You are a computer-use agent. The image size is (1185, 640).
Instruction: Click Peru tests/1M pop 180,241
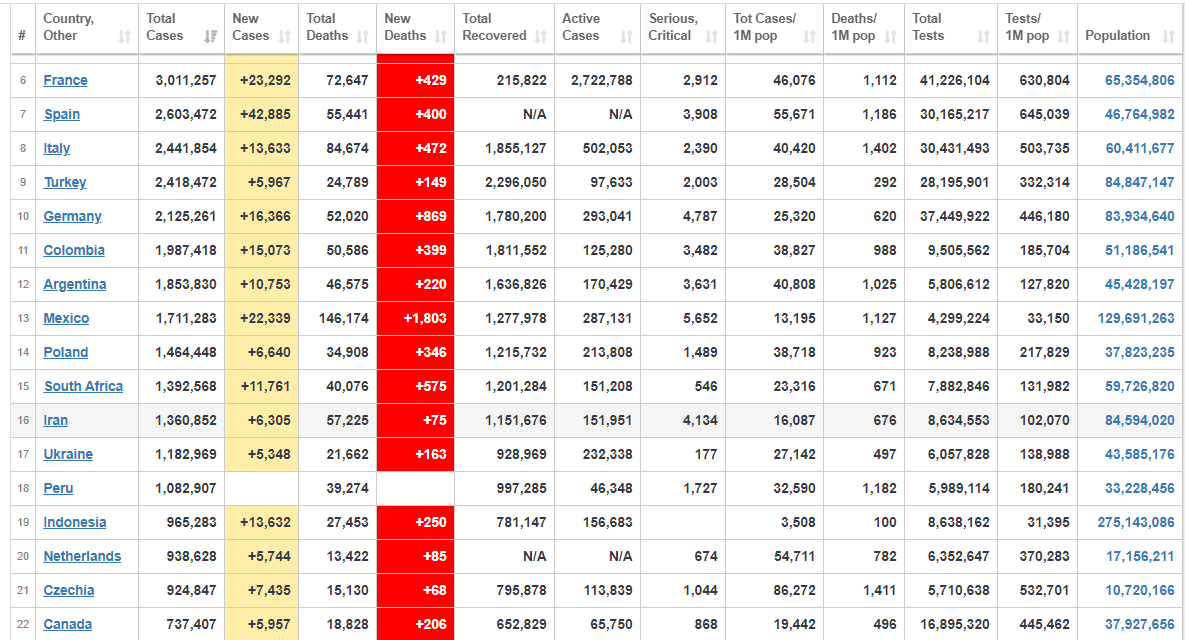[x=1044, y=488]
